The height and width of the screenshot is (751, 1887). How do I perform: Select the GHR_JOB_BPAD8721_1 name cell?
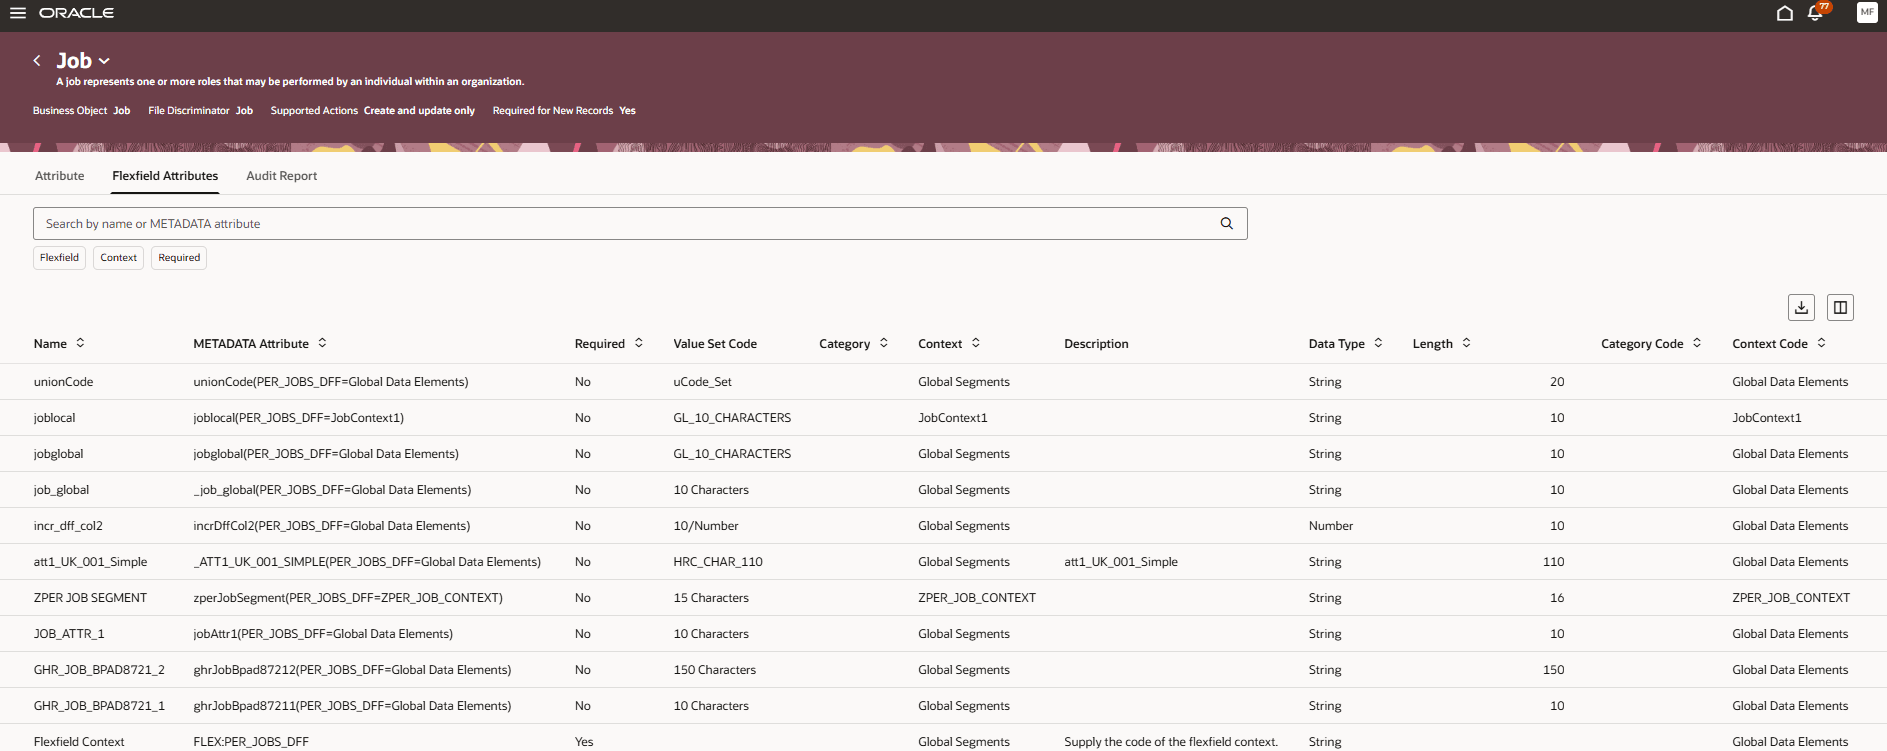click(x=99, y=706)
